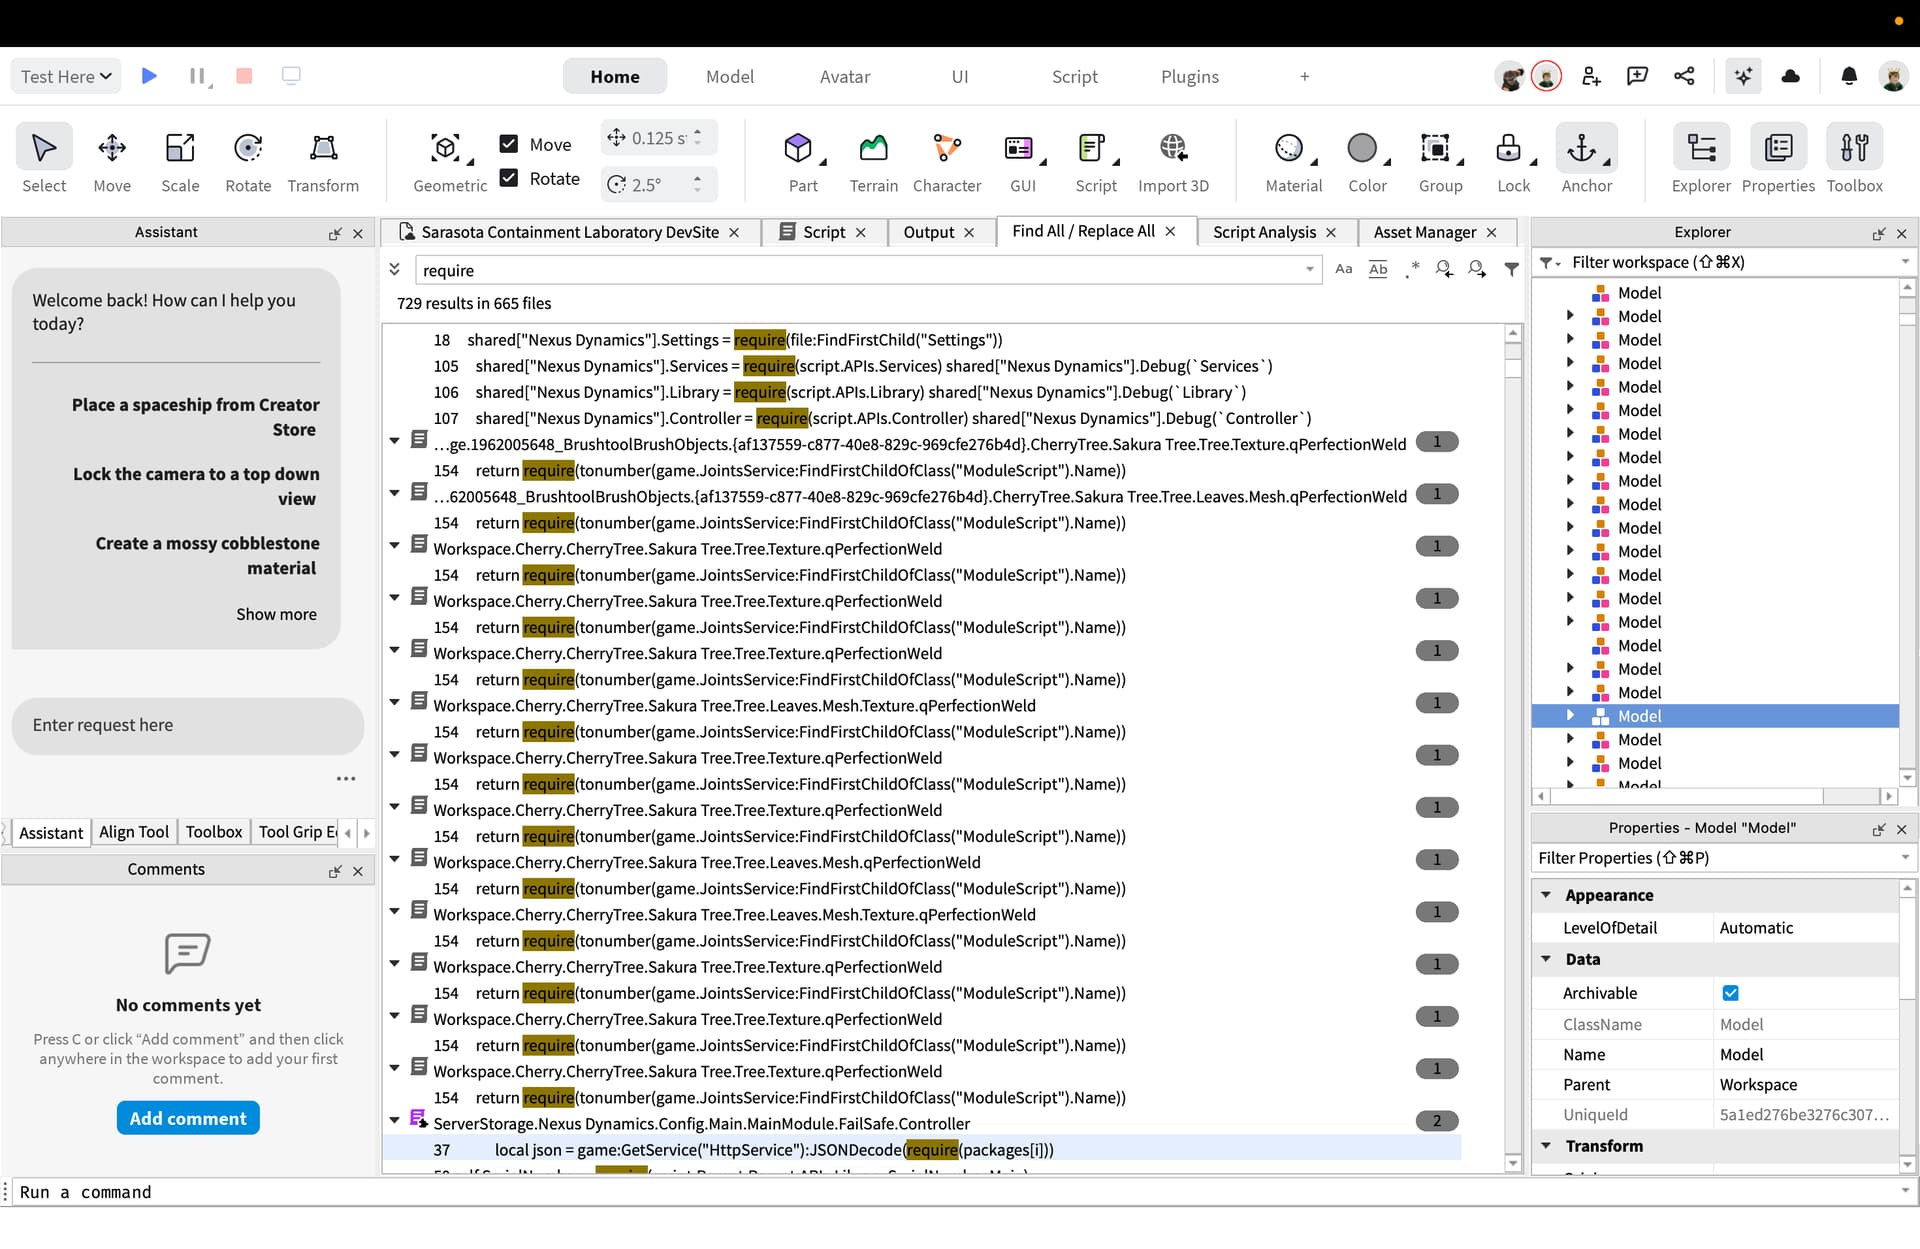Open the search history dropdown arrow
The image size is (1920, 1249).
[x=1309, y=269]
